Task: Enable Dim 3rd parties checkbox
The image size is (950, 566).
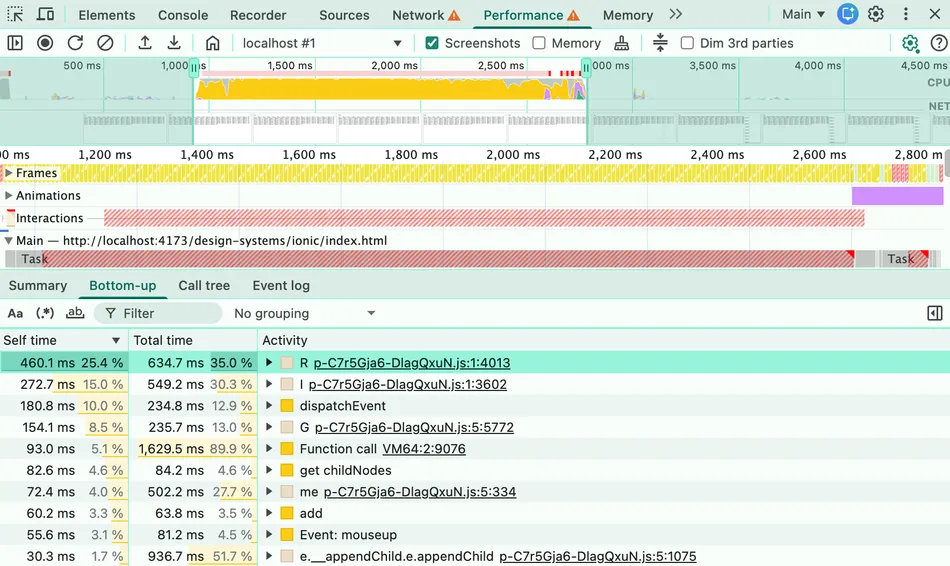Action: (x=687, y=43)
